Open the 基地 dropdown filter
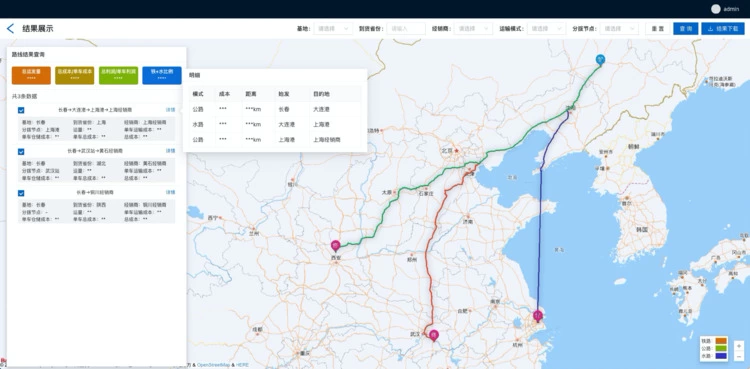This screenshot has width=750, height=369. 333,29
